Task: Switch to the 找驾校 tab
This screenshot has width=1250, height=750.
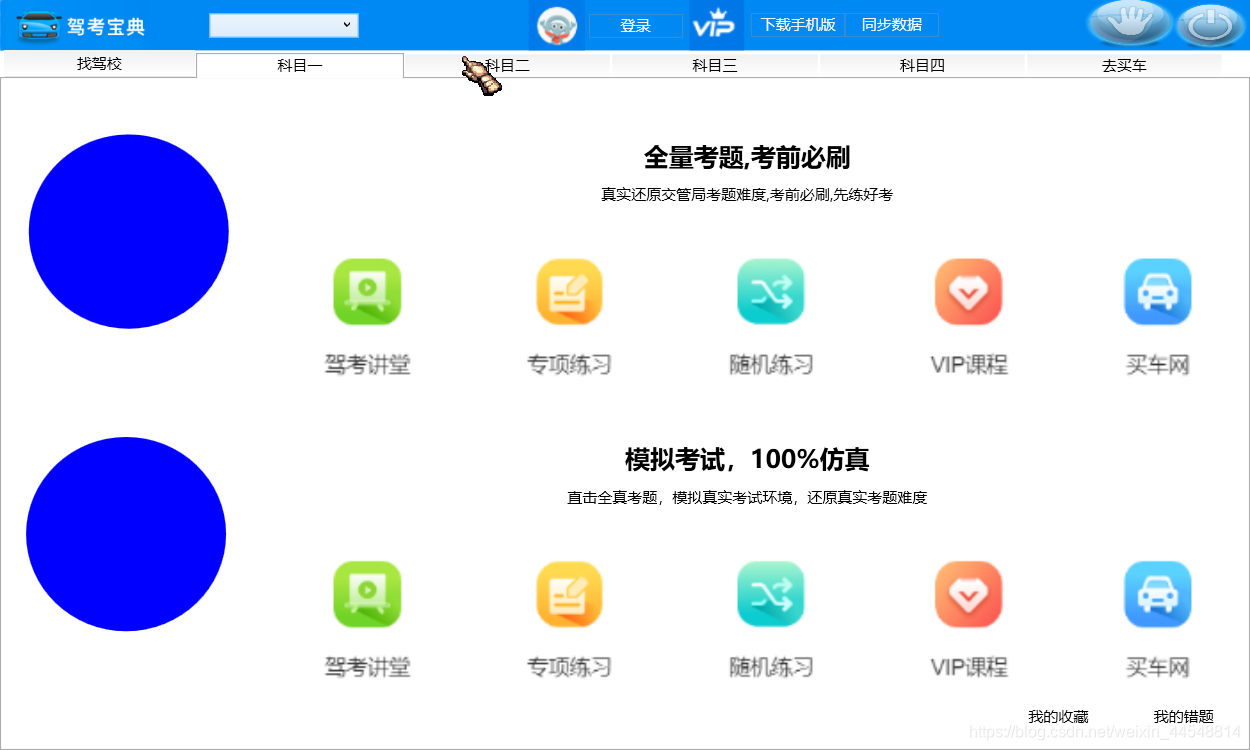Action: tap(99, 64)
